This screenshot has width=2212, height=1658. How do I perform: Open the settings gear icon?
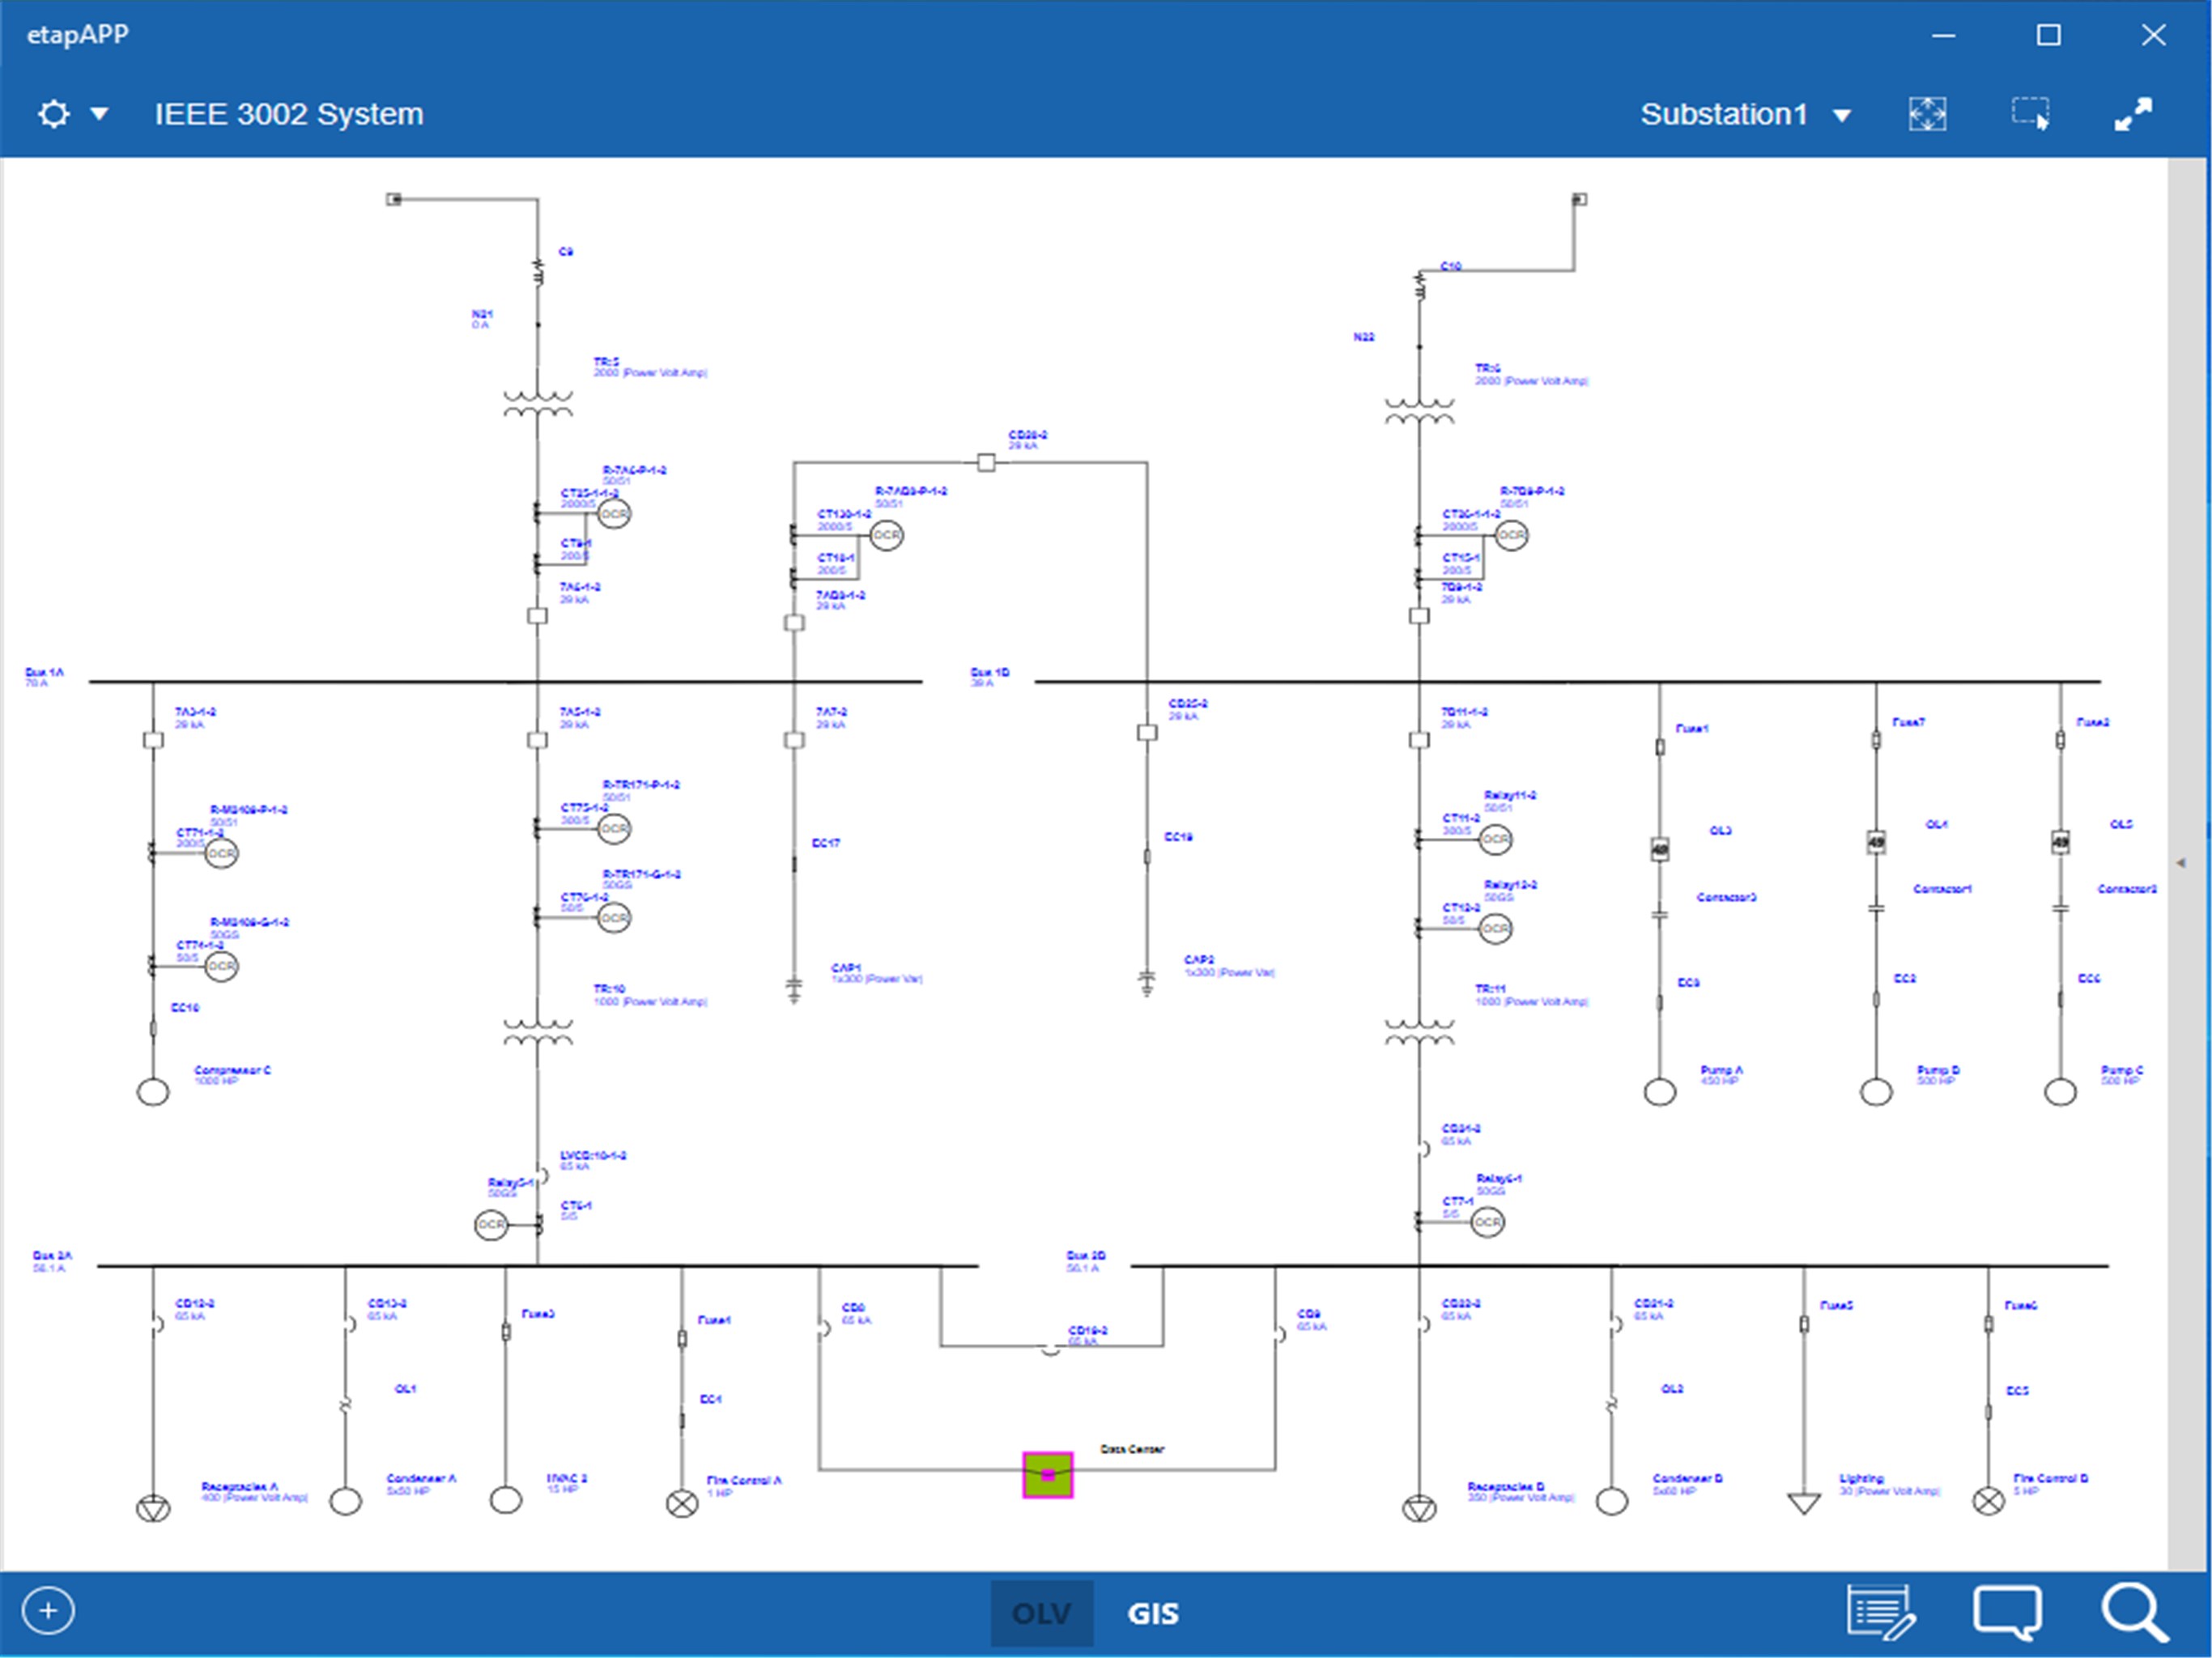coord(53,114)
